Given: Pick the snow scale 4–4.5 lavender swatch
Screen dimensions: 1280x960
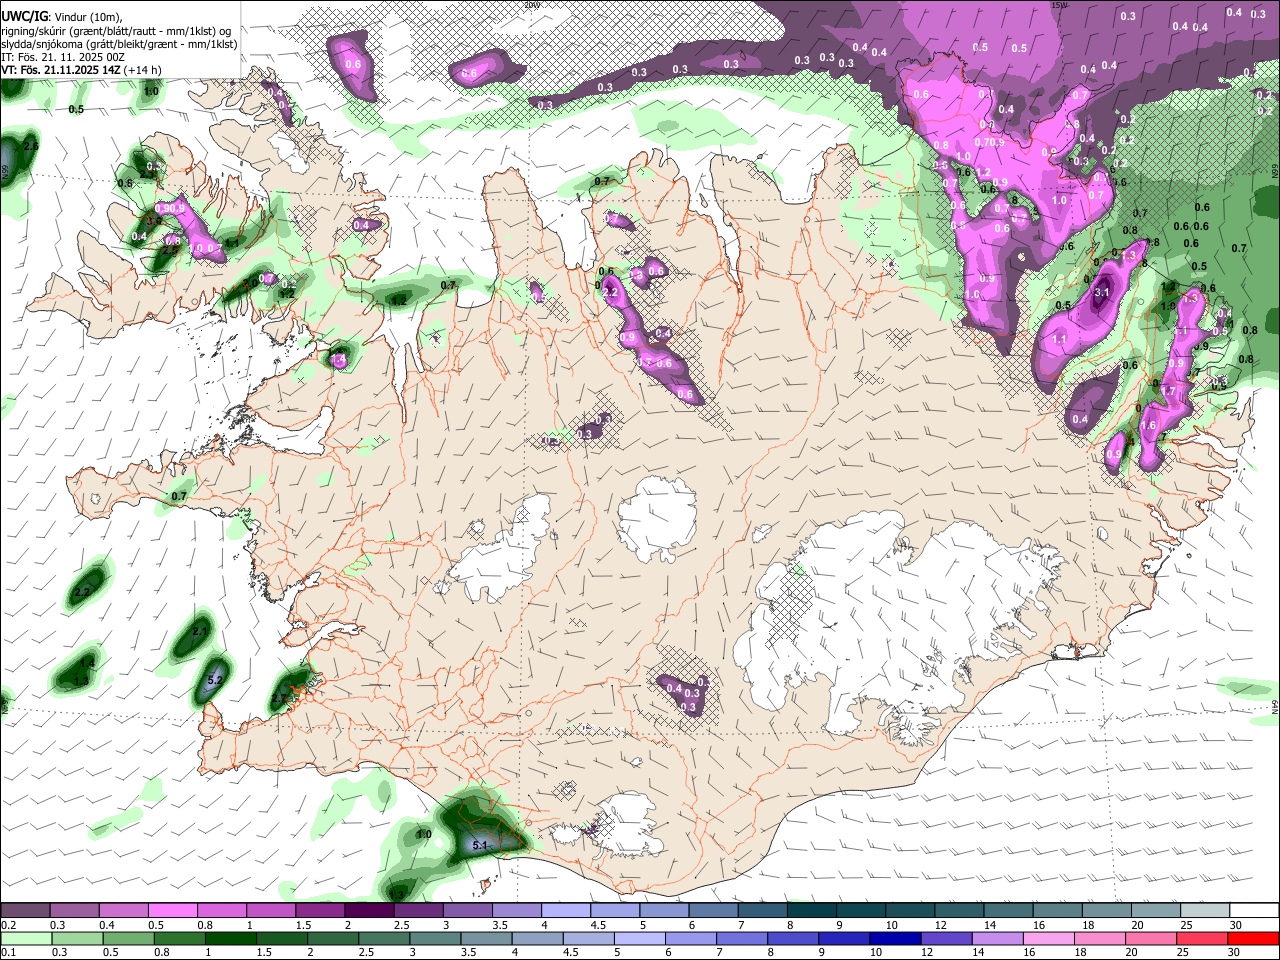Looking at the screenshot, I should [x=565, y=911].
